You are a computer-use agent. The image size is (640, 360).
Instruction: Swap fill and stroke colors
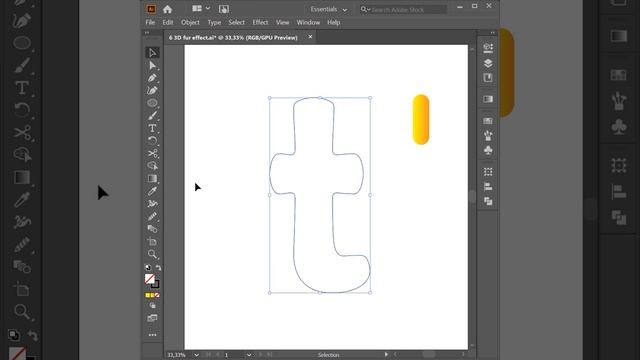pyautogui.click(x=158, y=268)
